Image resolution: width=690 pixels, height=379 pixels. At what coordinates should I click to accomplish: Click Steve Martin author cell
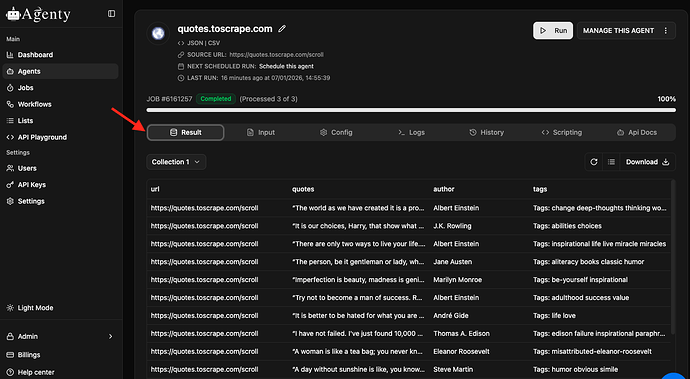(453, 369)
